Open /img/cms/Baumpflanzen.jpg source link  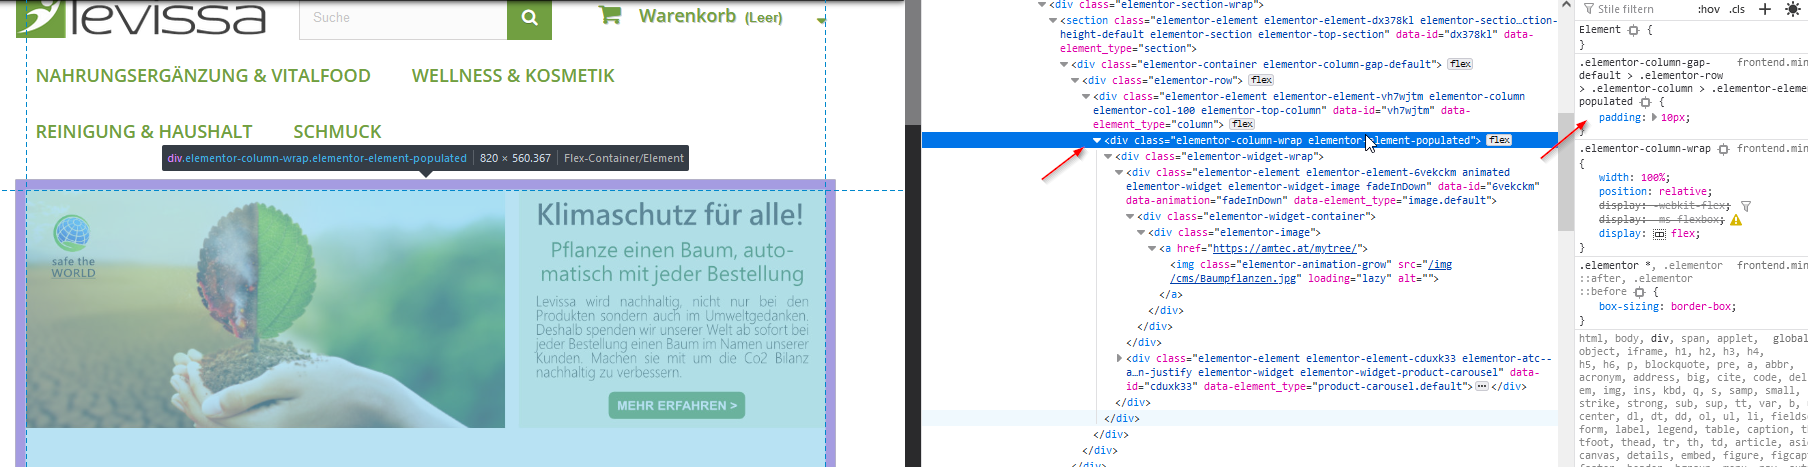click(x=1311, y=271)
